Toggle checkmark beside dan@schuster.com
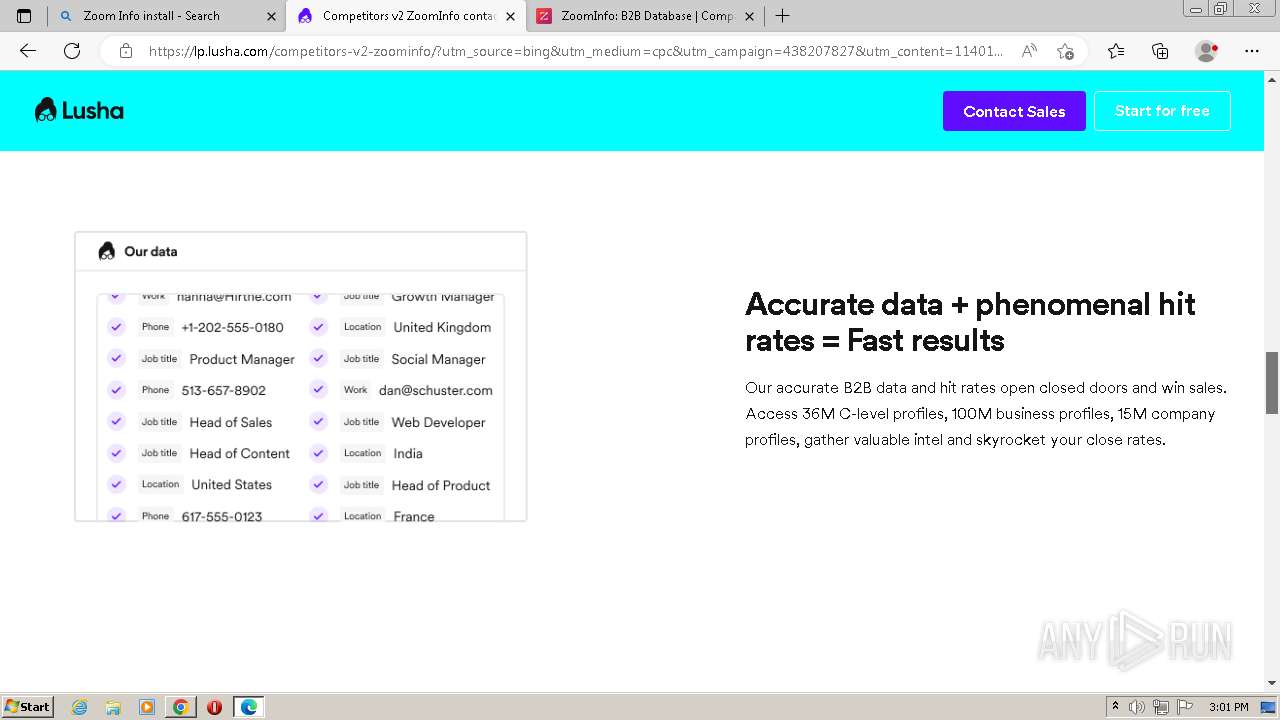Viewport: 1280px width, 720px height. pyautogui.click(x=318, y=390)
